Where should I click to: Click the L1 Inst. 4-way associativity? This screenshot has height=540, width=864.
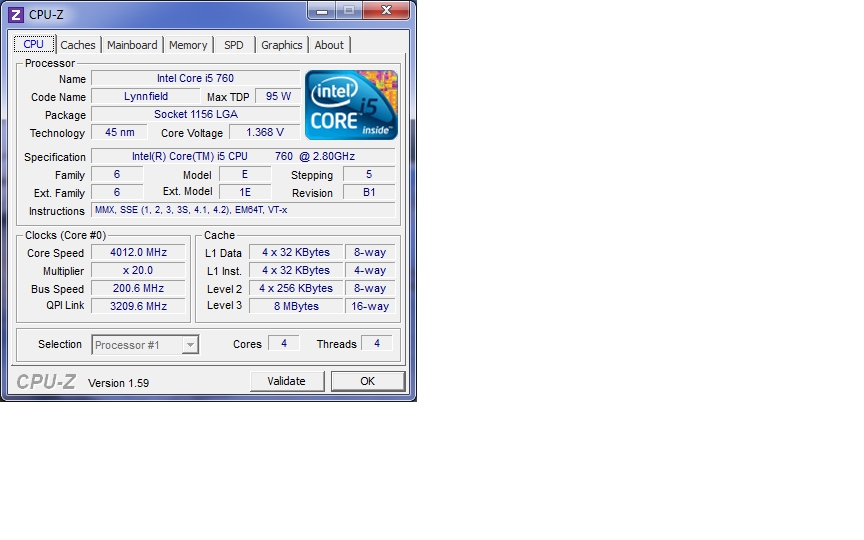pyautogui.click(x=370, y=271)
